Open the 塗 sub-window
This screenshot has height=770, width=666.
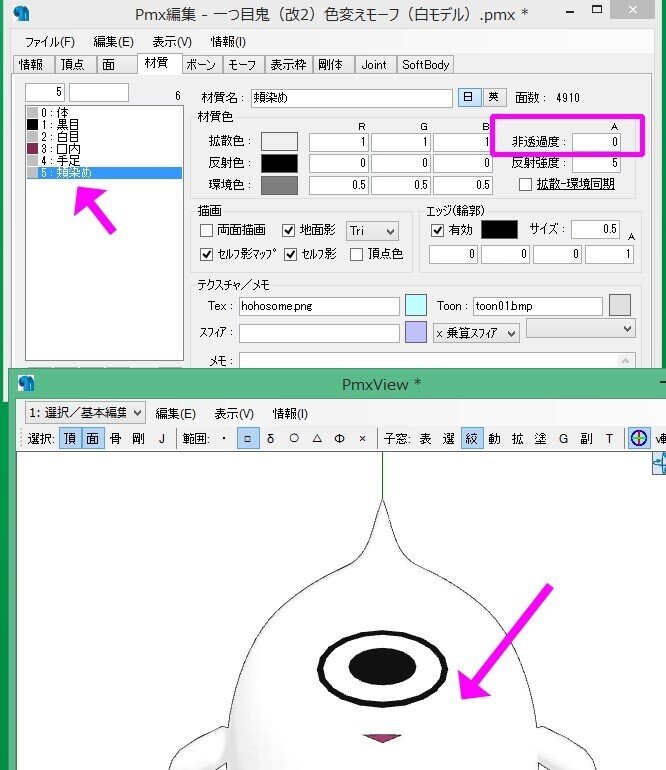[x=540, y=438]
